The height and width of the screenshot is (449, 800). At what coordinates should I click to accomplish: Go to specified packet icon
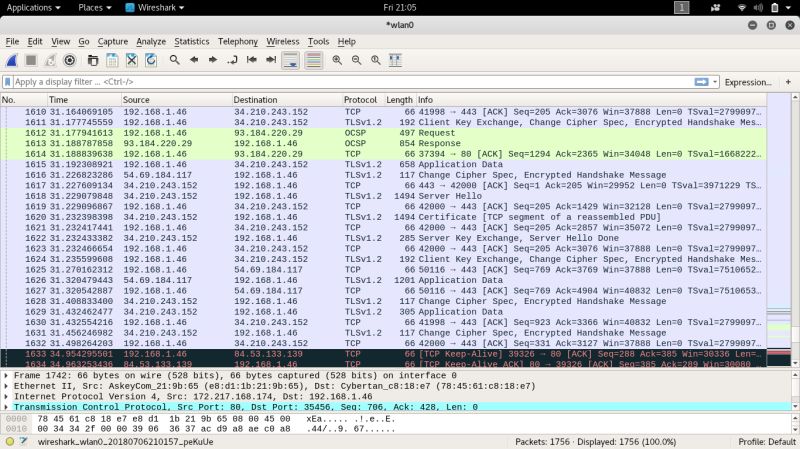[x=232, y=60]
